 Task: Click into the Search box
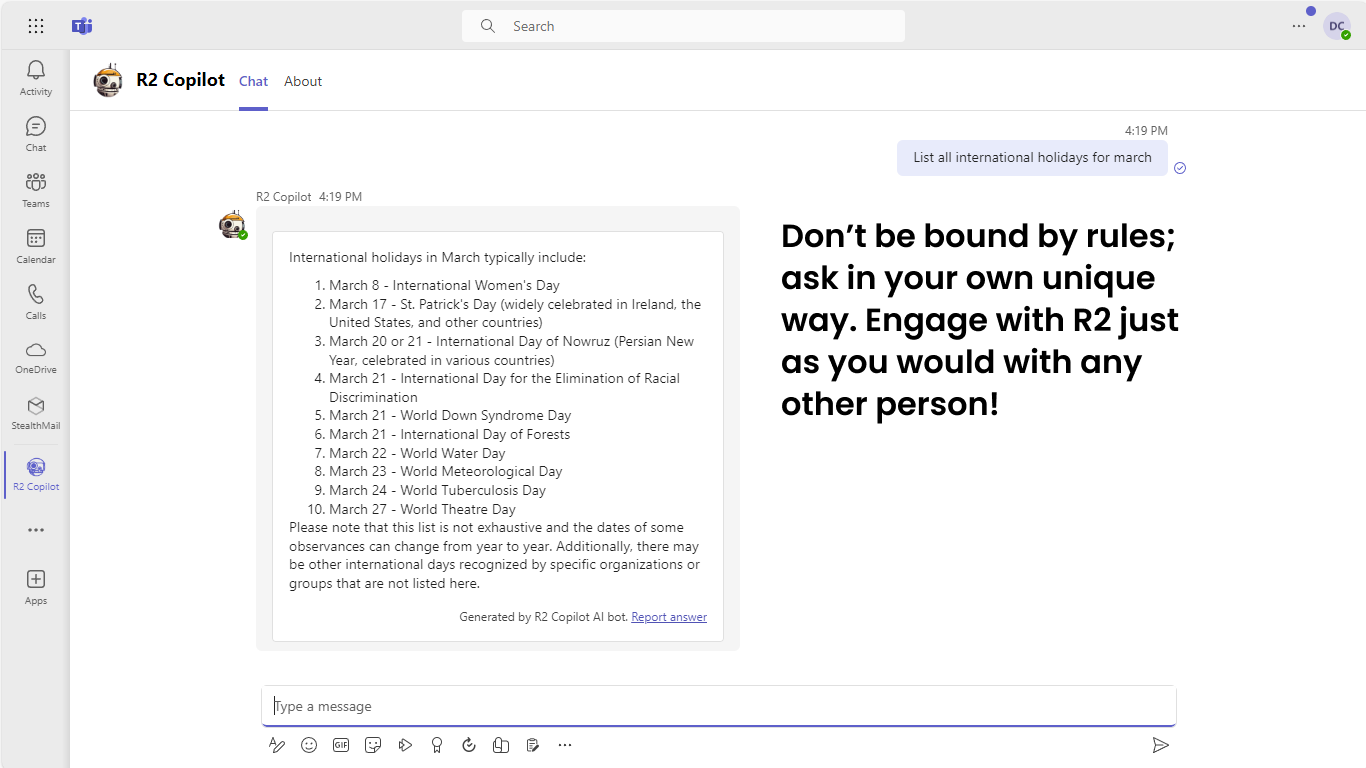click(x=683, y=26)
